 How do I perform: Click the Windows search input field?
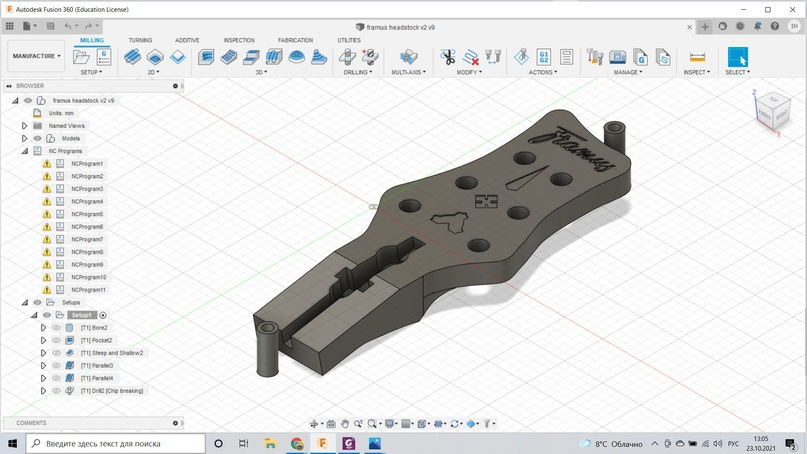[115, 443]
